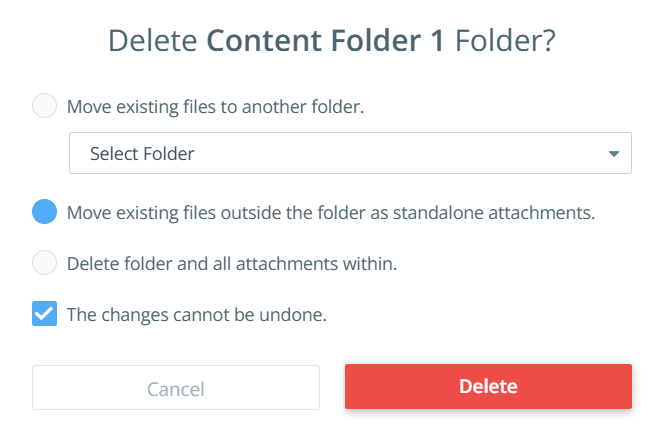Click 'The changes cannot be undone.' label text

point(197,315)
